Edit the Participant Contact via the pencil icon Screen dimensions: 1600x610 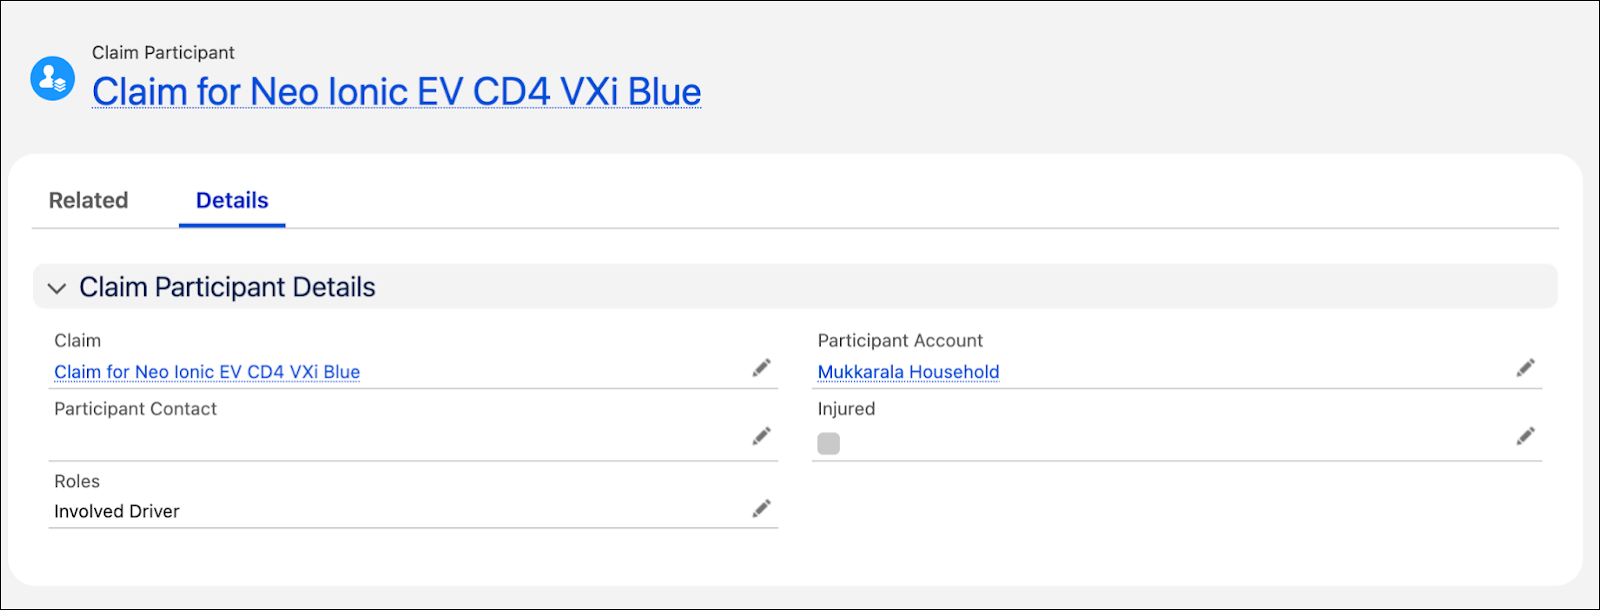(x=761, y=437)
